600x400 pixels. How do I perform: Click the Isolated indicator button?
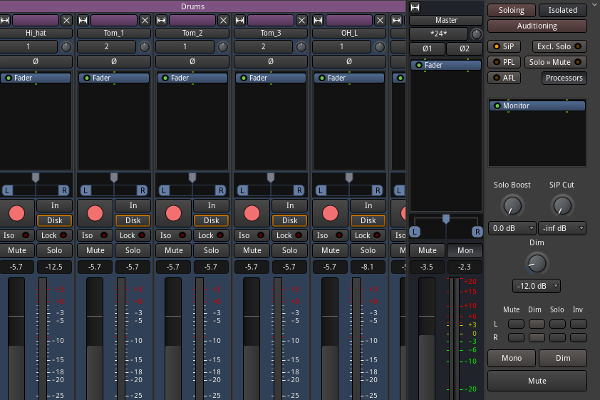[562, 10]
